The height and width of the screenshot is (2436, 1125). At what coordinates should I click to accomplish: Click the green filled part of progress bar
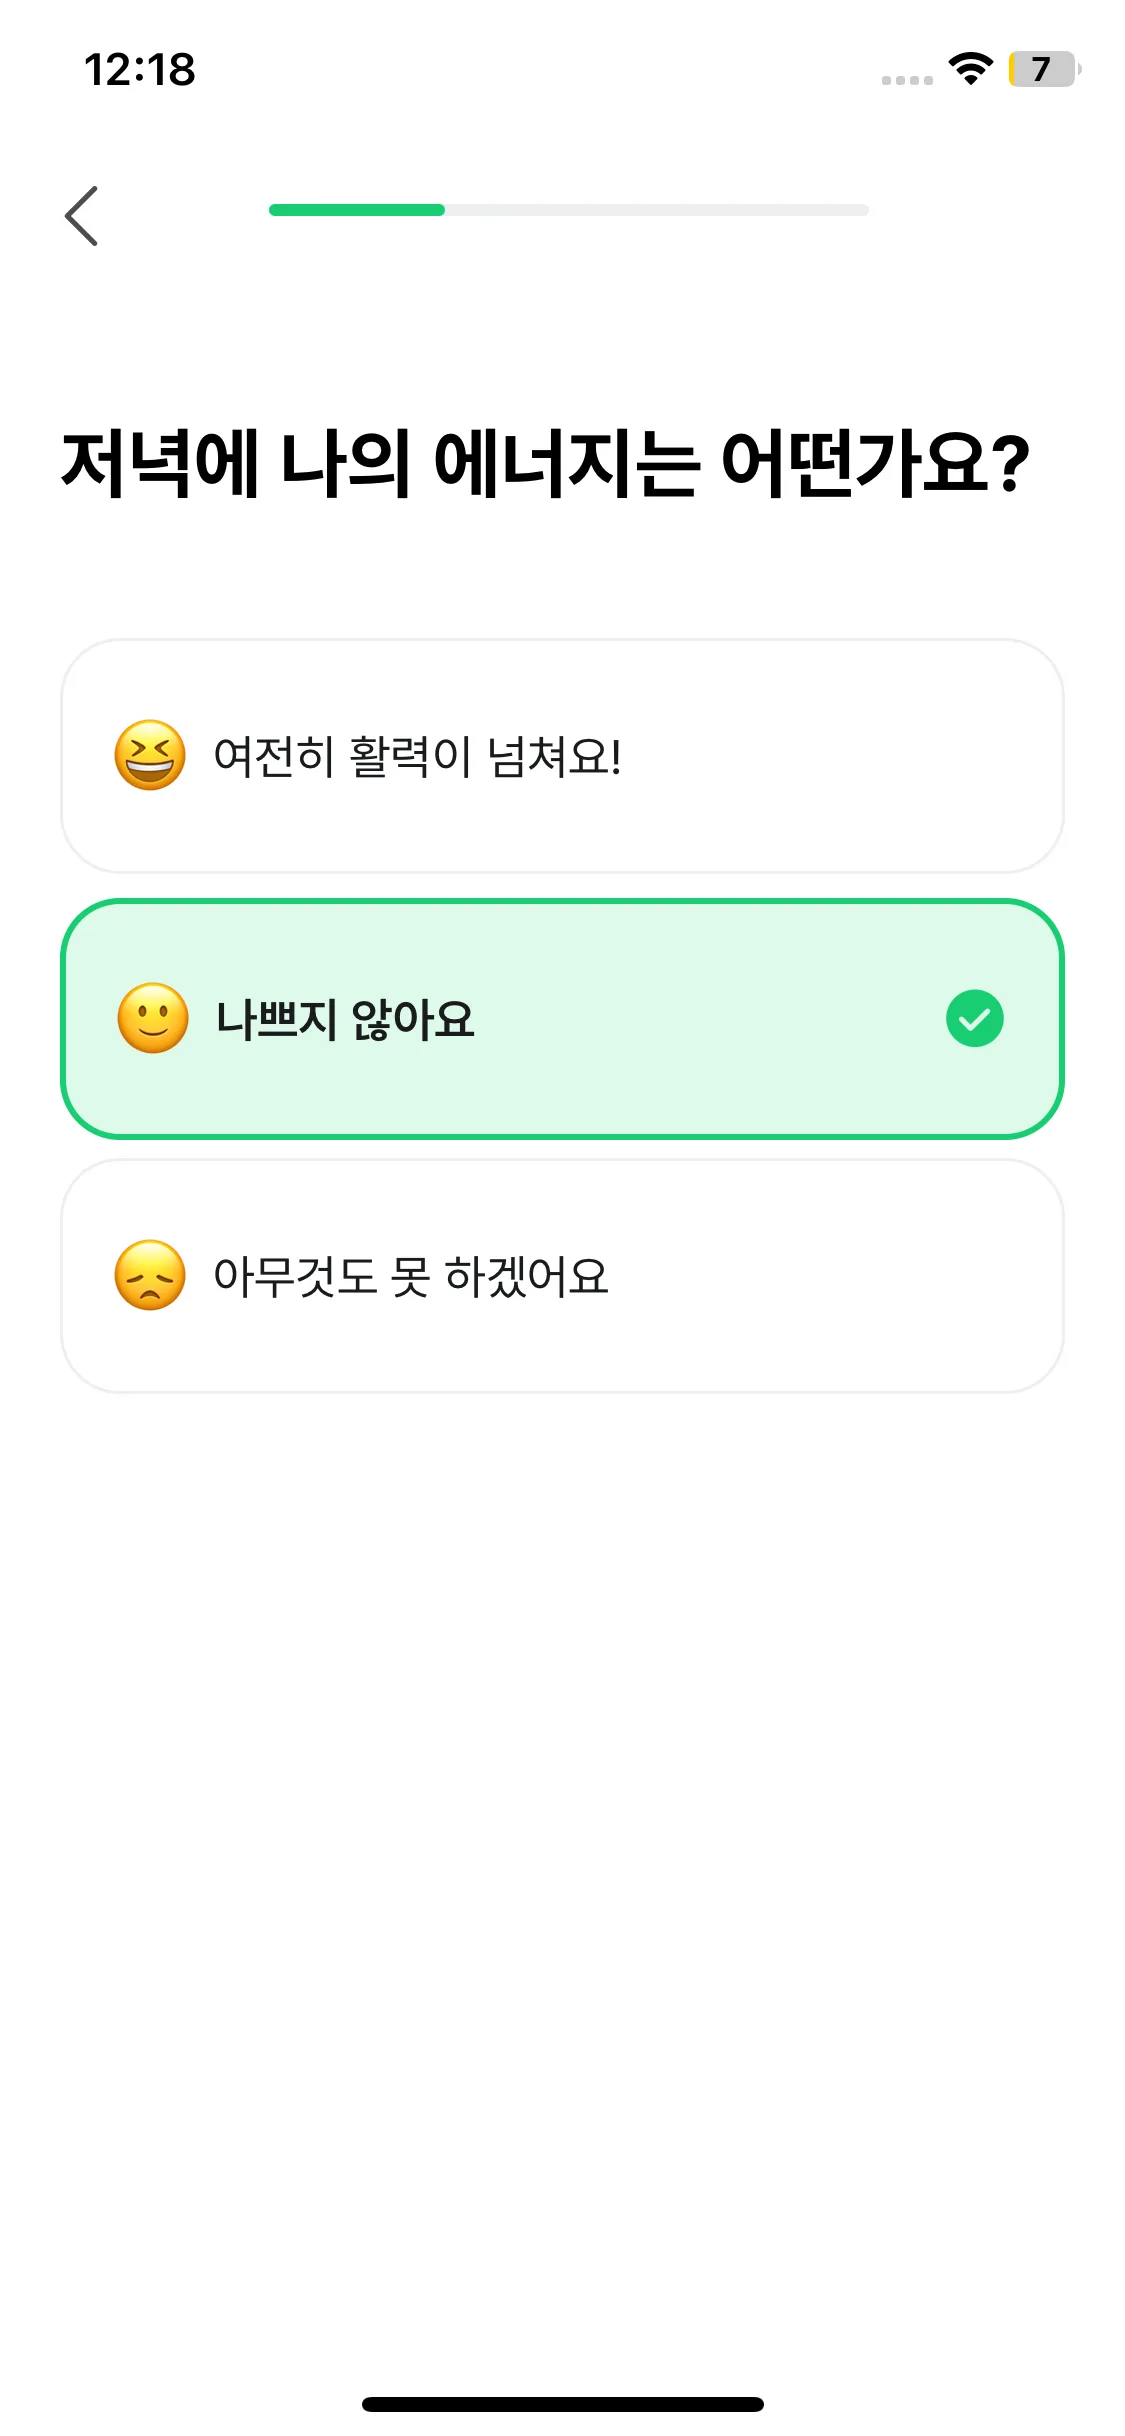click(356, 210)
